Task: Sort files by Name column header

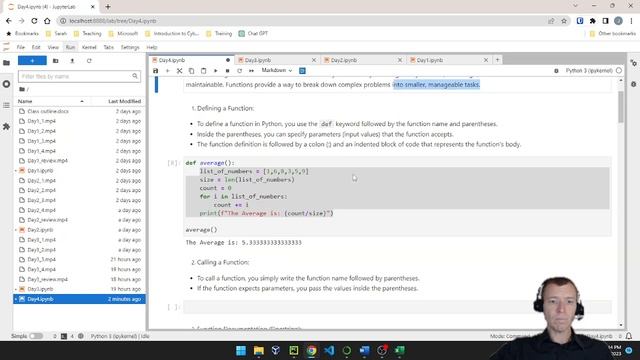Action: pyautogui.click(x=51, y=101)
